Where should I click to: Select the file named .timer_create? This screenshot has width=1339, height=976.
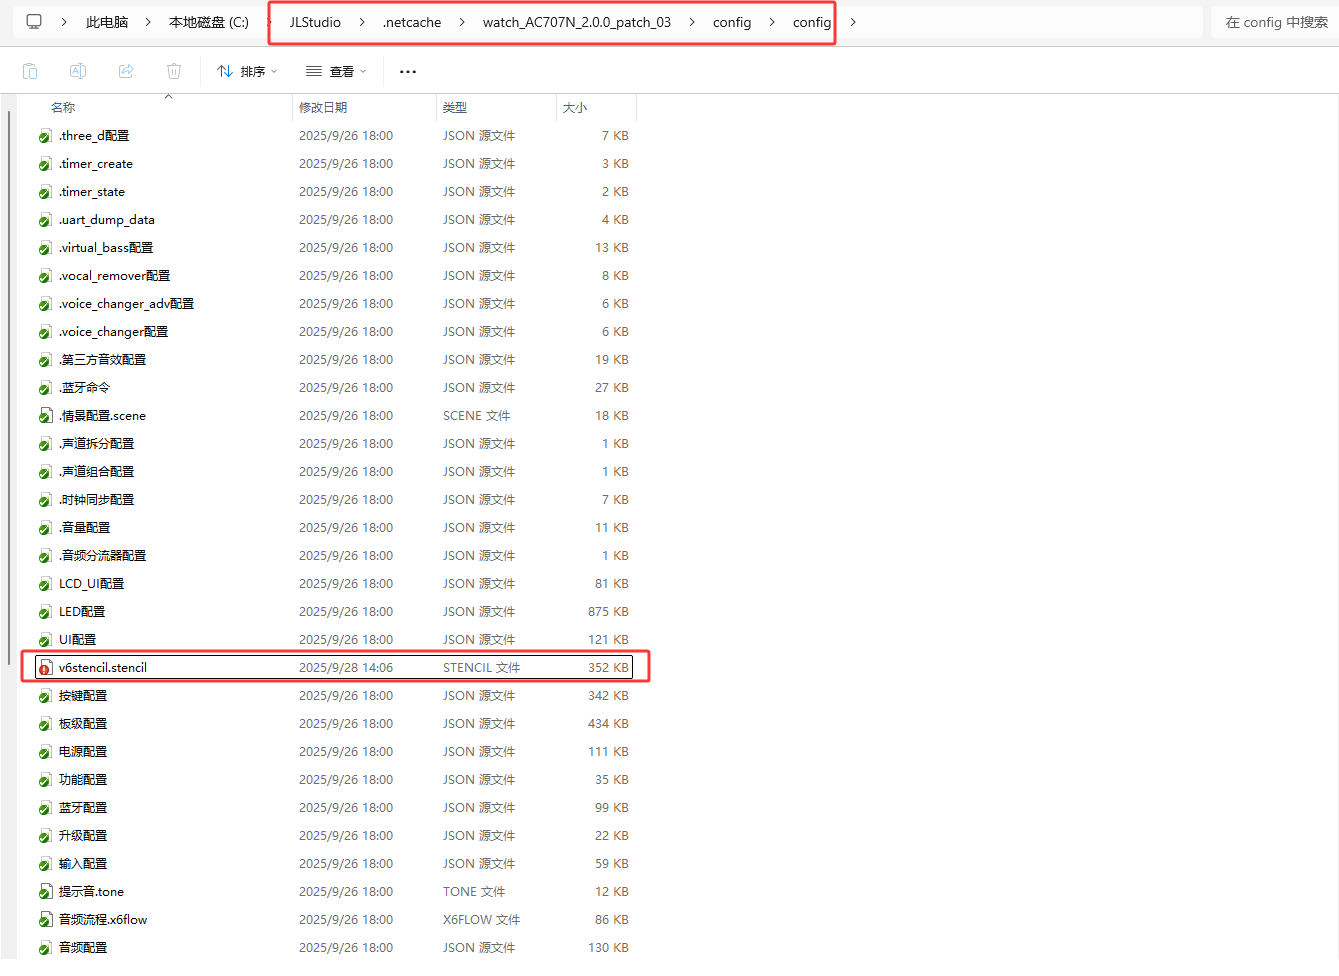point(96,164)
